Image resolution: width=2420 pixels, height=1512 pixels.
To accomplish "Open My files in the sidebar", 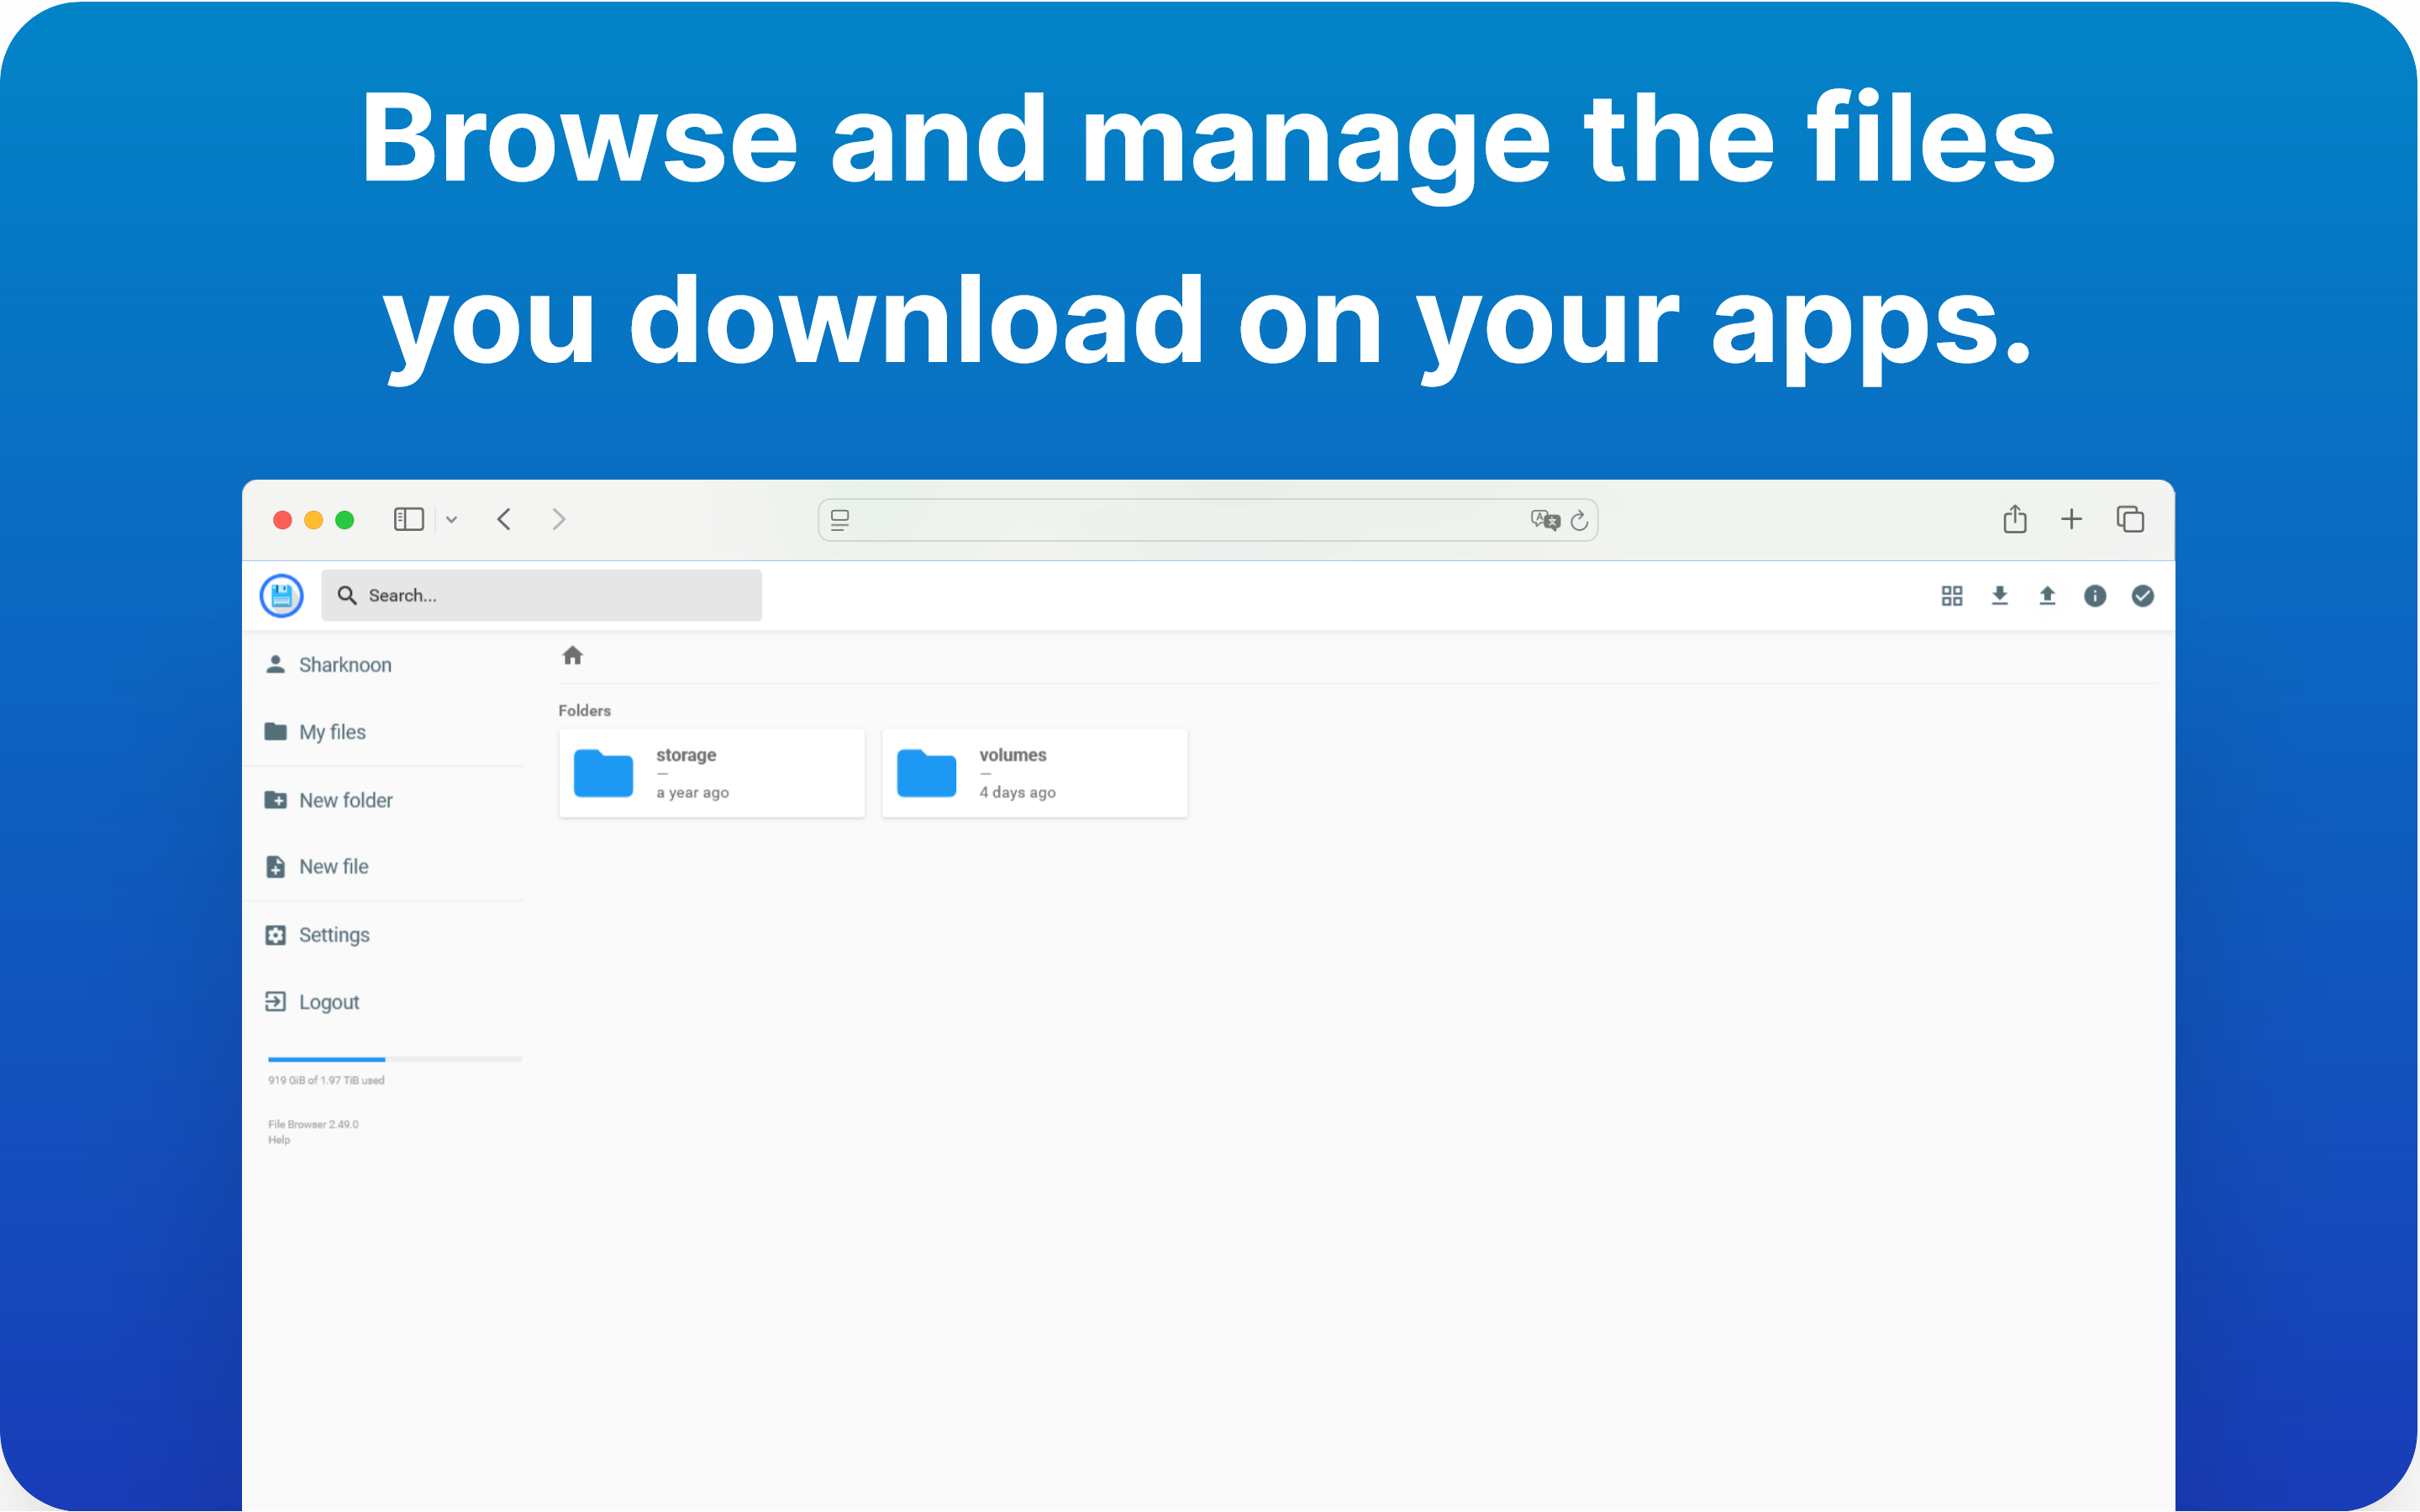I will tap(332, 732).
